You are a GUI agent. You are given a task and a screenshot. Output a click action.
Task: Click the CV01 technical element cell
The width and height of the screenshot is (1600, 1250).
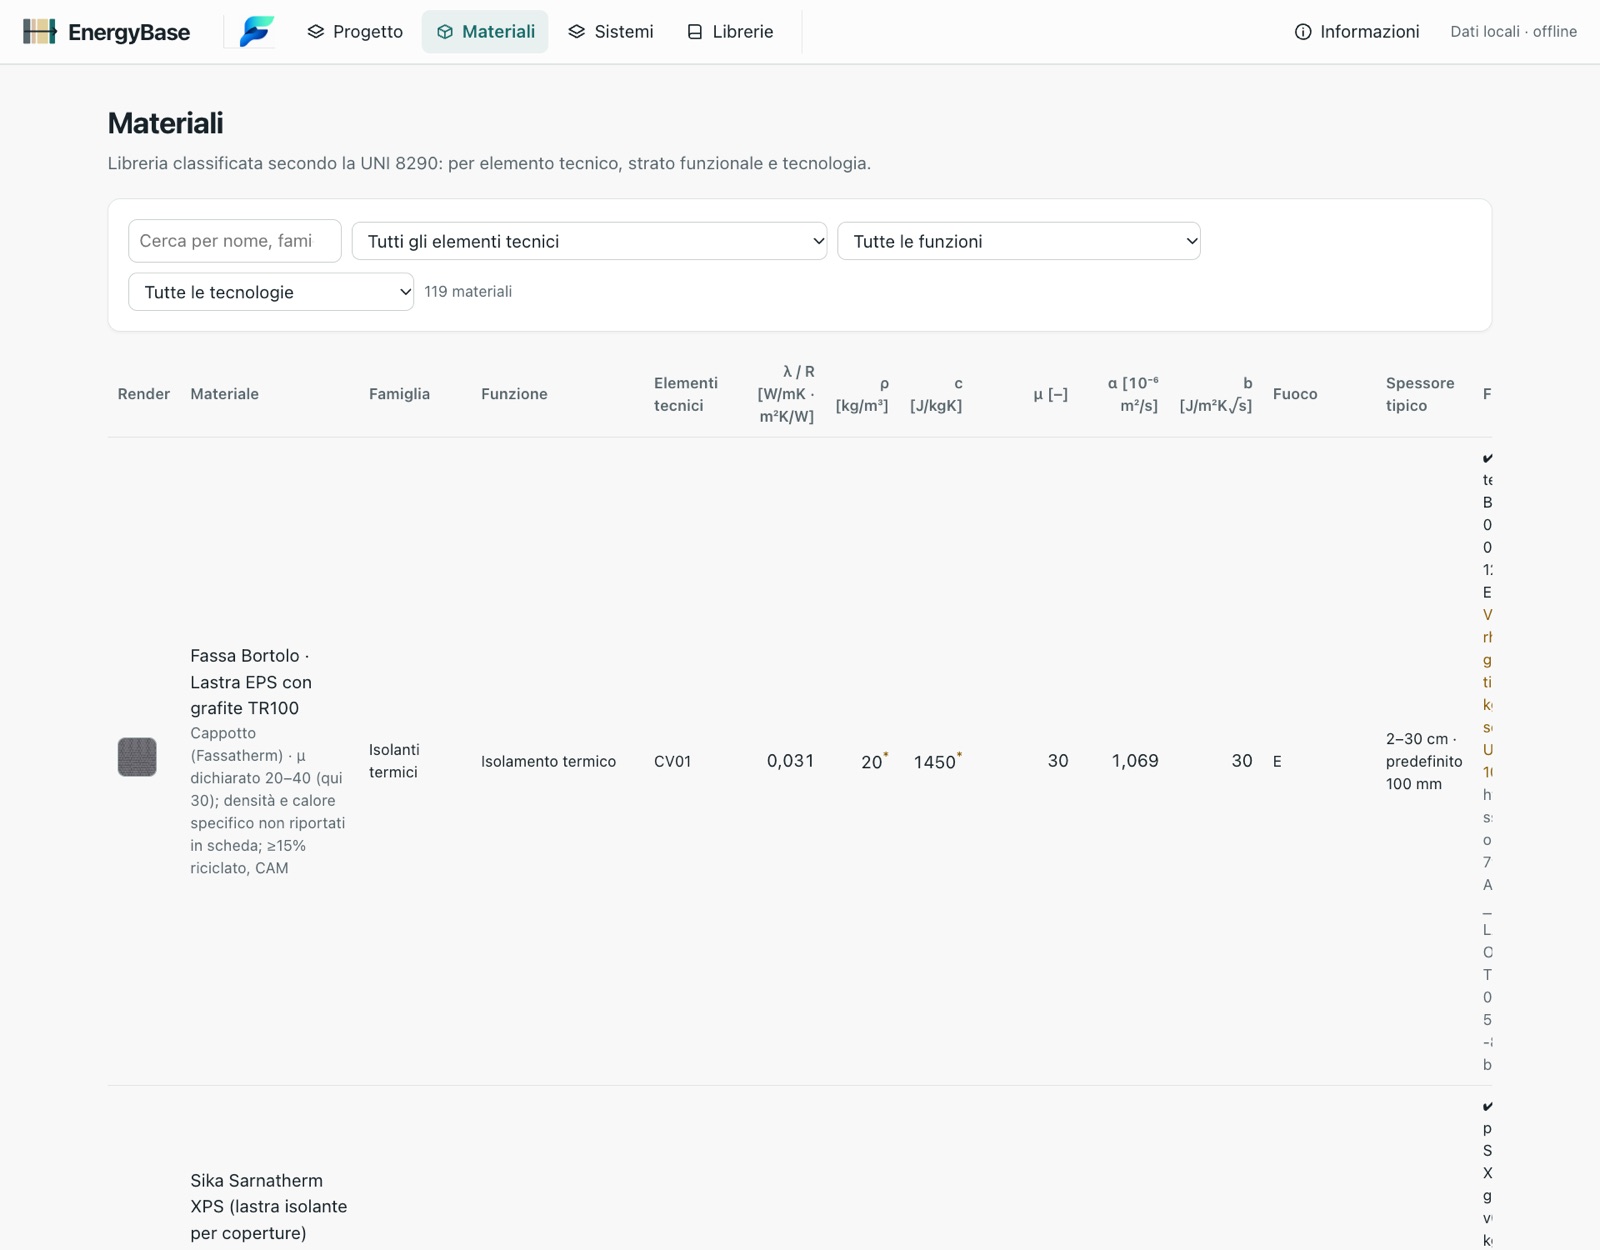tap(673, 761)
